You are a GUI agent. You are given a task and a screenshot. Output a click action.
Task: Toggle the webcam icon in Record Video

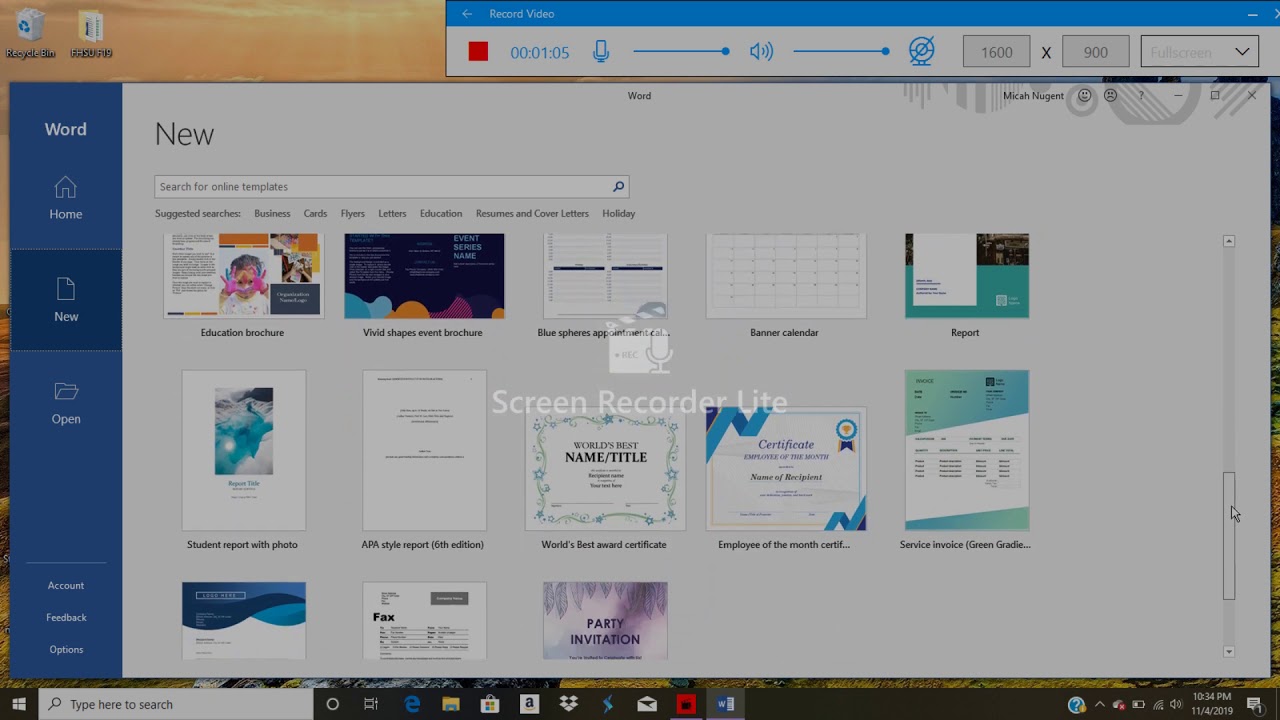pos(921,52)
